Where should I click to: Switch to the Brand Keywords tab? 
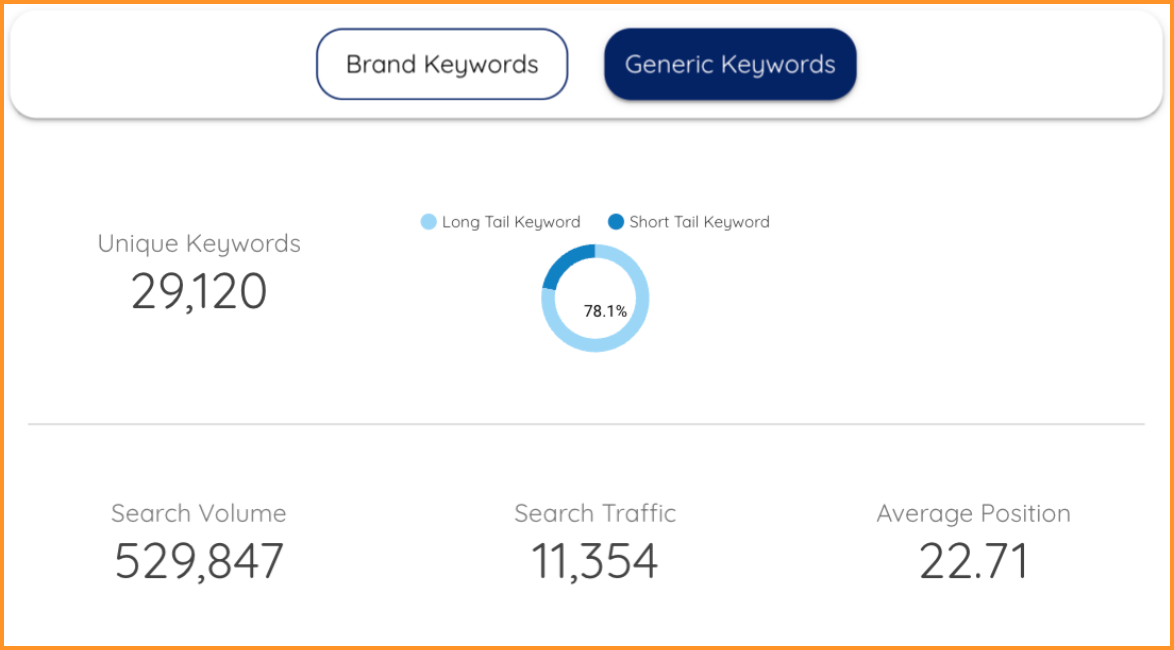pos(442,64)
